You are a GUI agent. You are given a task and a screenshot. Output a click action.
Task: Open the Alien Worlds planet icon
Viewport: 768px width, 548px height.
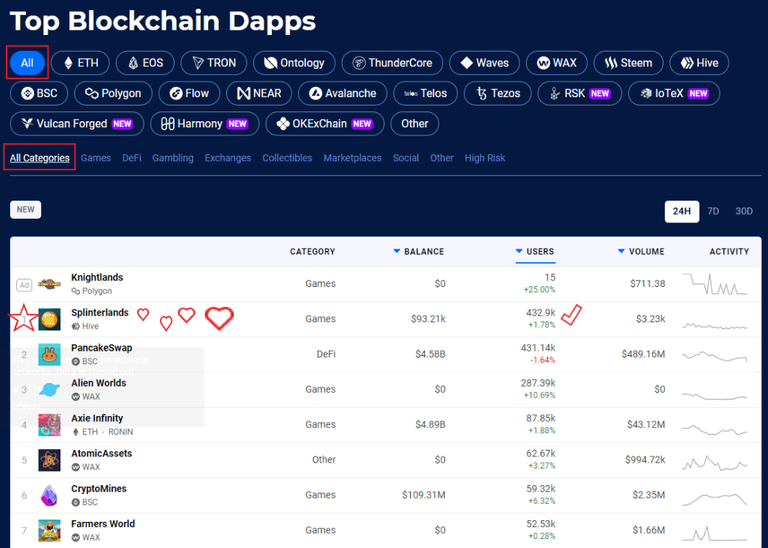point(49,389)
